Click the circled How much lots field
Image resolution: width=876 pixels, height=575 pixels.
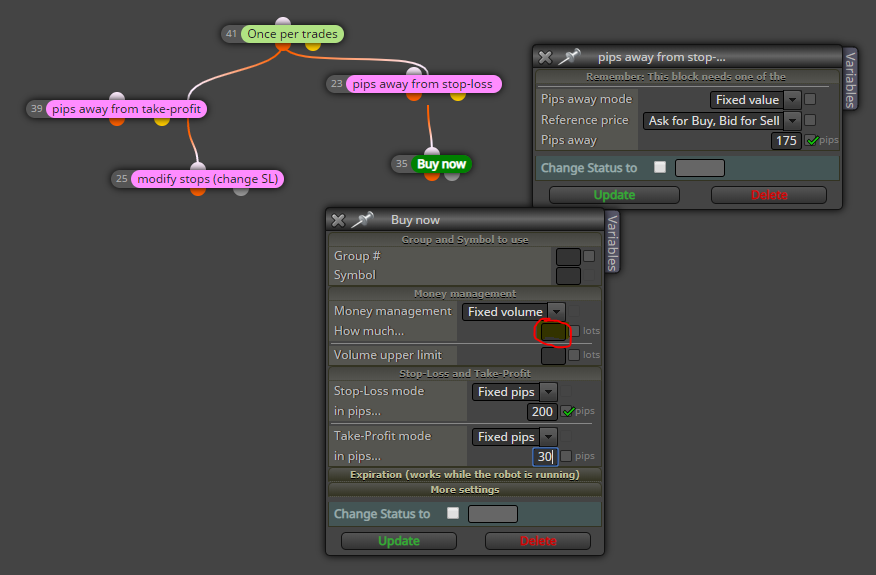[553, 331]
